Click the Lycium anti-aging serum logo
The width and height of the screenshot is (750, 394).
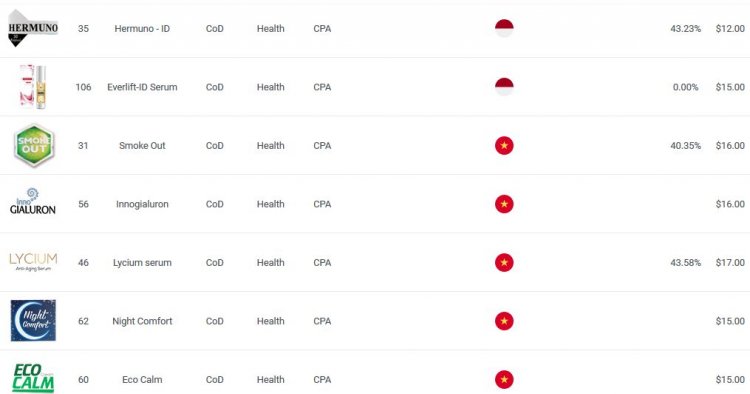pyautogui.click(x=33, y=262)
